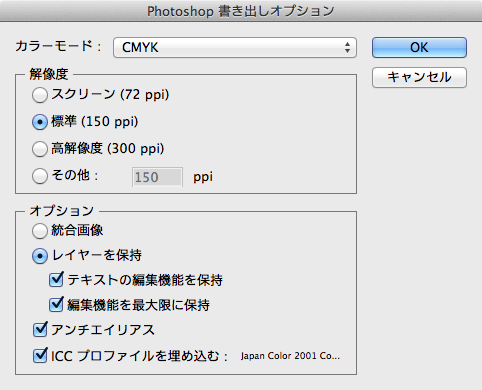Open the カラーモード CMYK dropdown

235,48
